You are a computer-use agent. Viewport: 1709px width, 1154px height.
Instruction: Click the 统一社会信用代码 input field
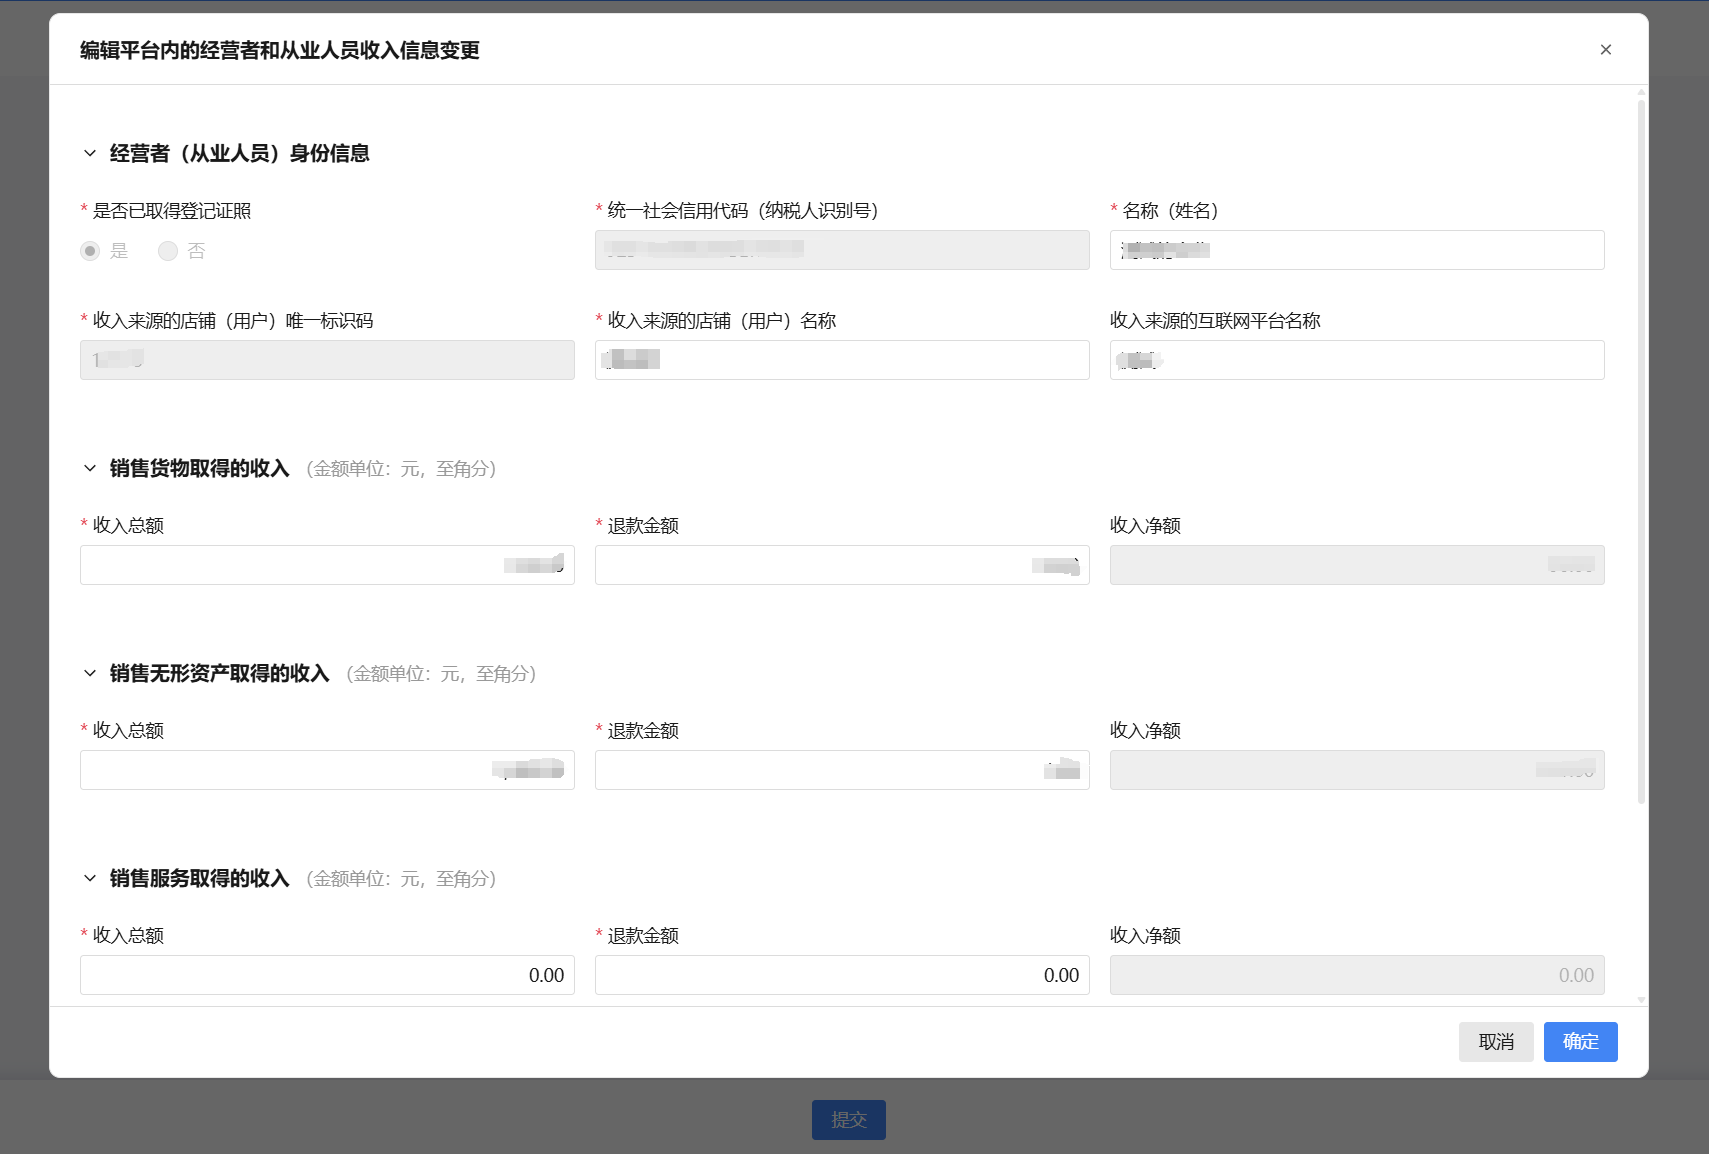842,250
